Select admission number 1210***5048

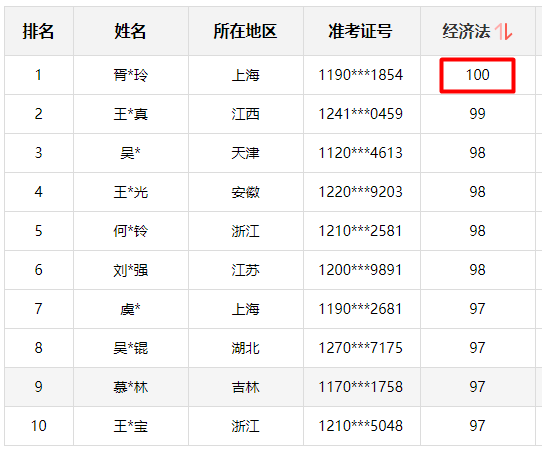click(361, 426)
